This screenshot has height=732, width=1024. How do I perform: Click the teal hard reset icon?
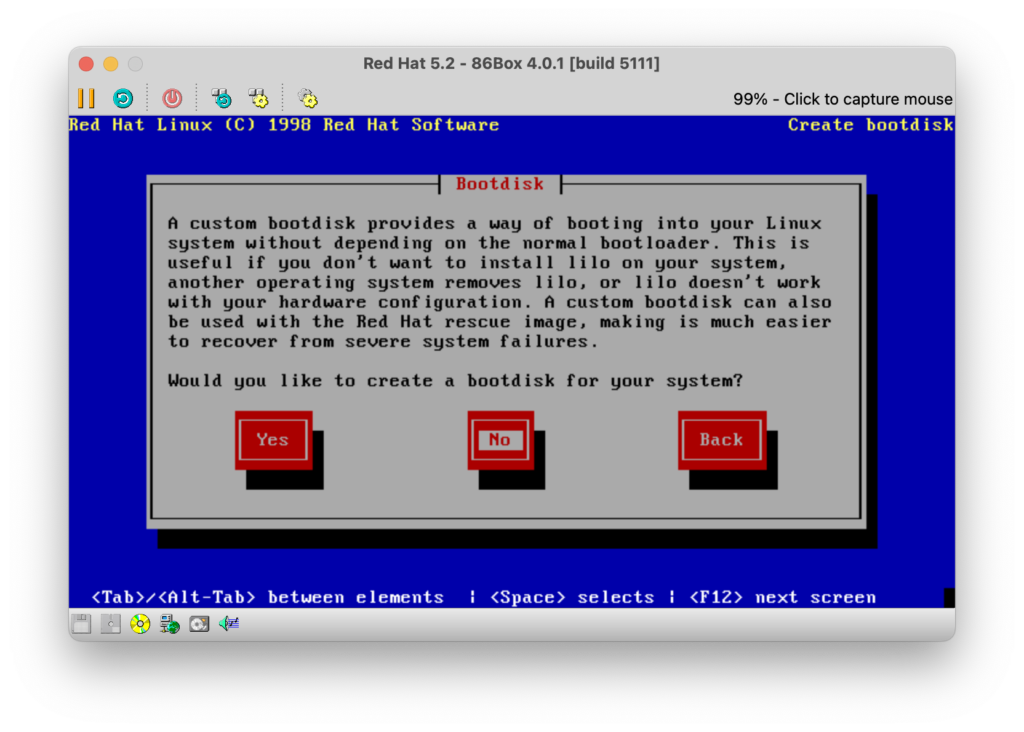point(123,99)
